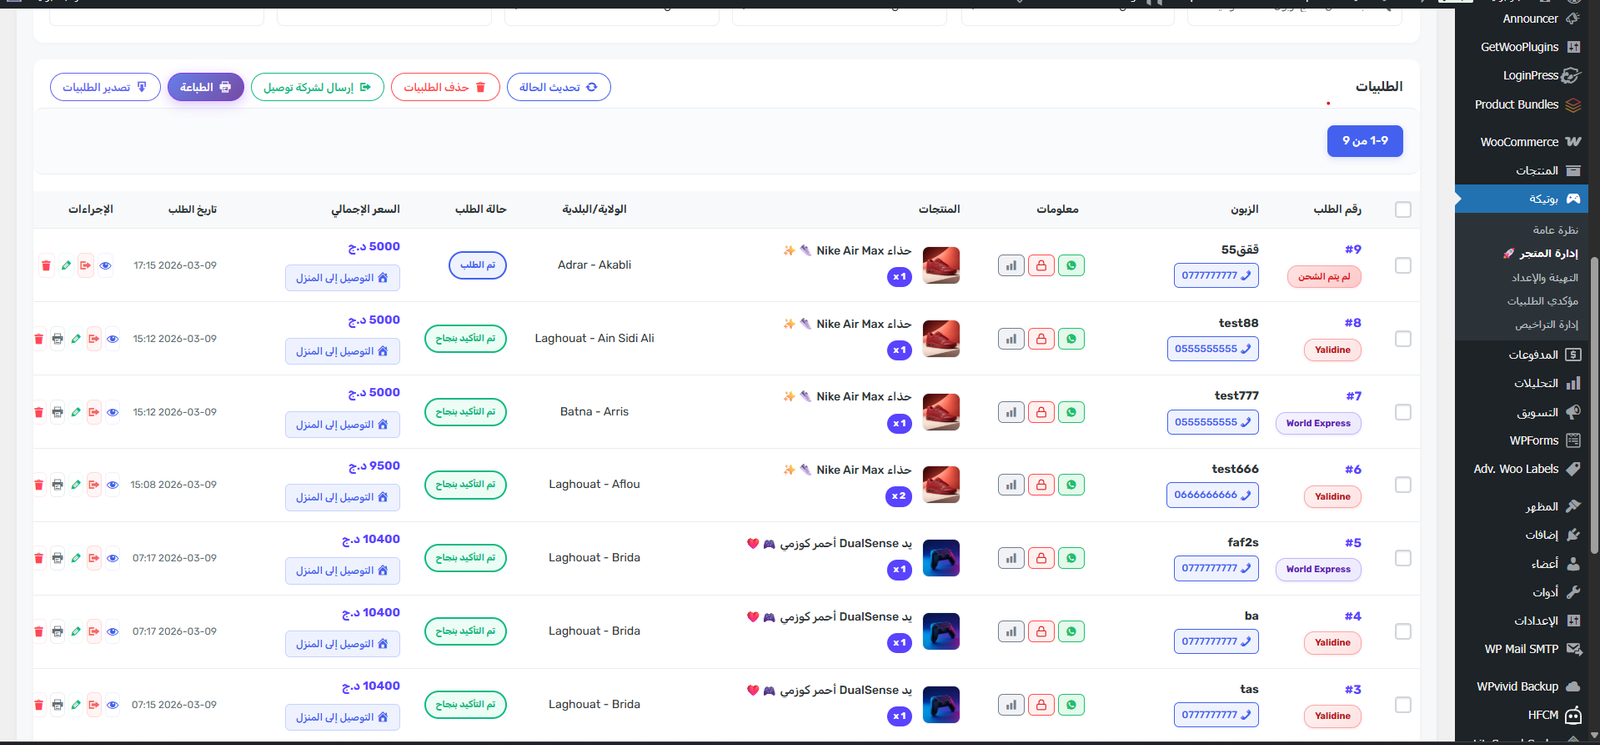1600x745 pixels.
Task: Click the purple print button in toolbar
Action: (x=205, y=87)
